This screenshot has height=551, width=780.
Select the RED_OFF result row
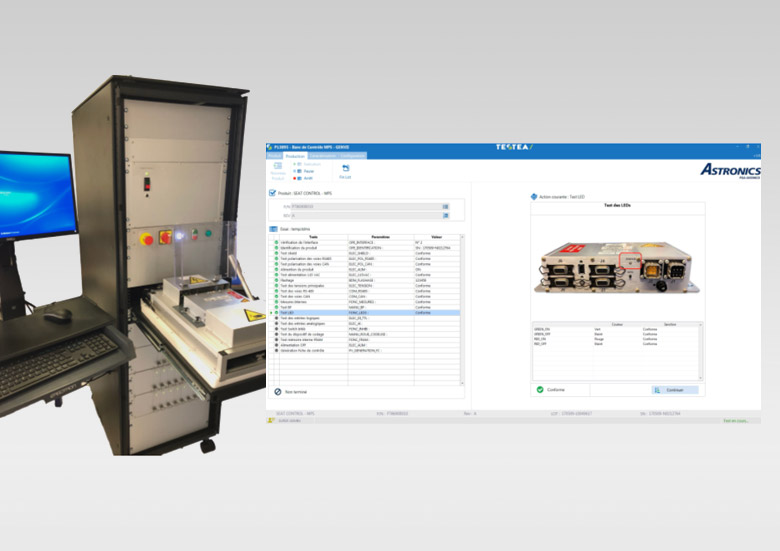616,344
